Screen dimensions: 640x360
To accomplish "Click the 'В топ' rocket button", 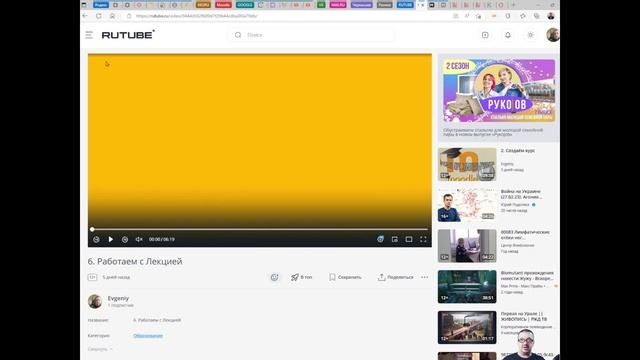I will pos(302,277).
